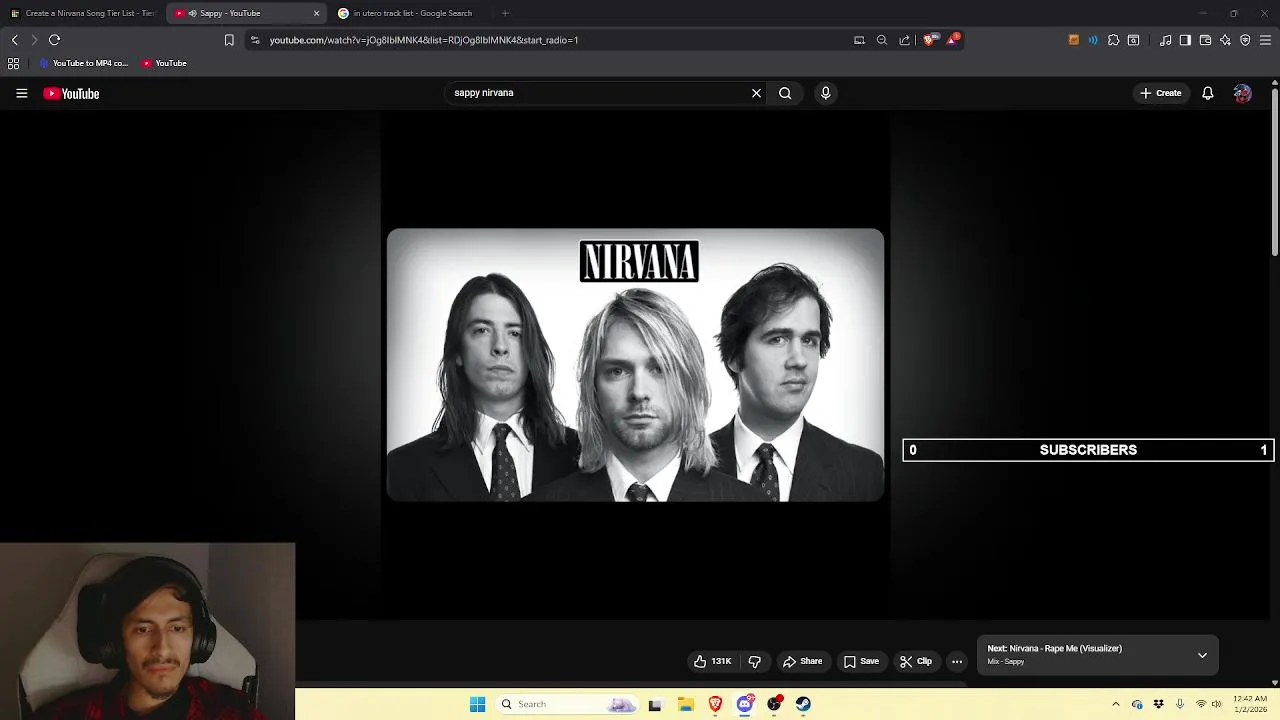Open Brave VPN shield icon

[x=1245, y=40]
